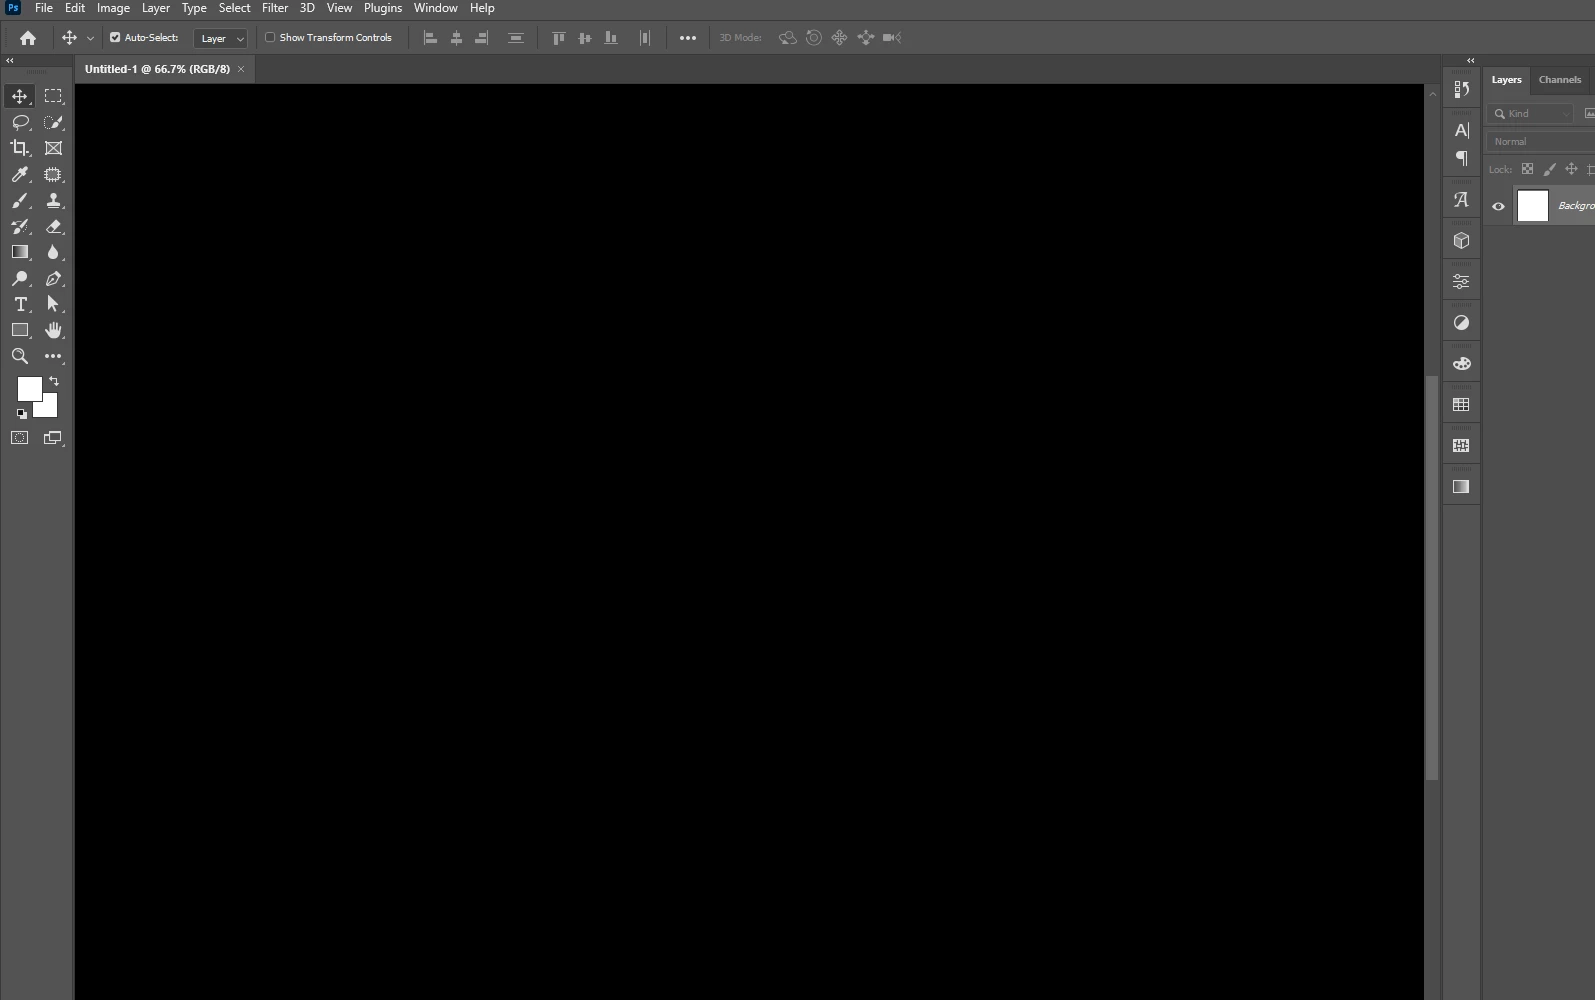The width and height of the screenshot is (1595, 1000).
Task: Pick the Eyedropper tool
Action: click(20, 174)
